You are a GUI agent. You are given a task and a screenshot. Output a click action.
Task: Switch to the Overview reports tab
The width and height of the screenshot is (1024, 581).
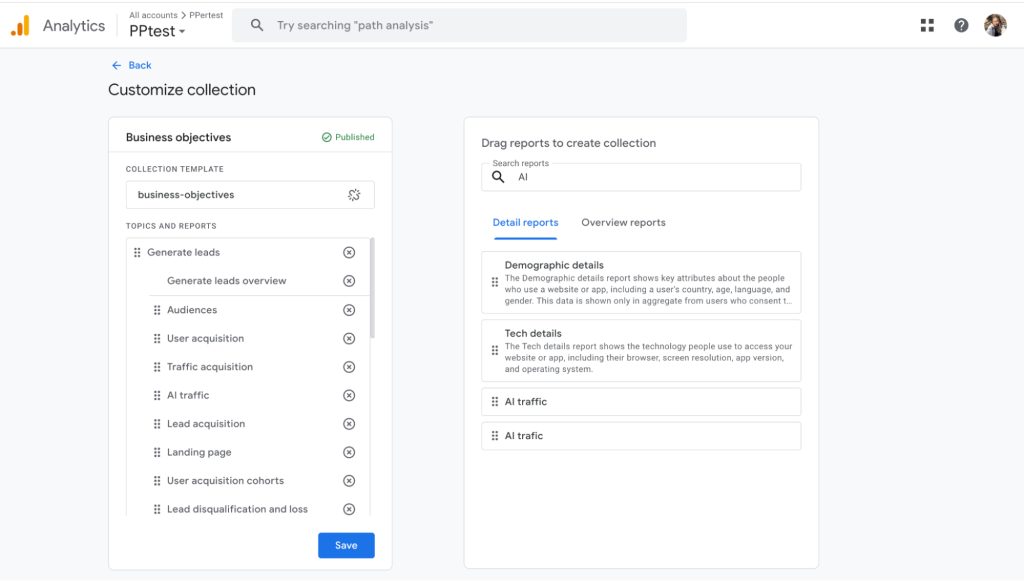click(623, 223)
